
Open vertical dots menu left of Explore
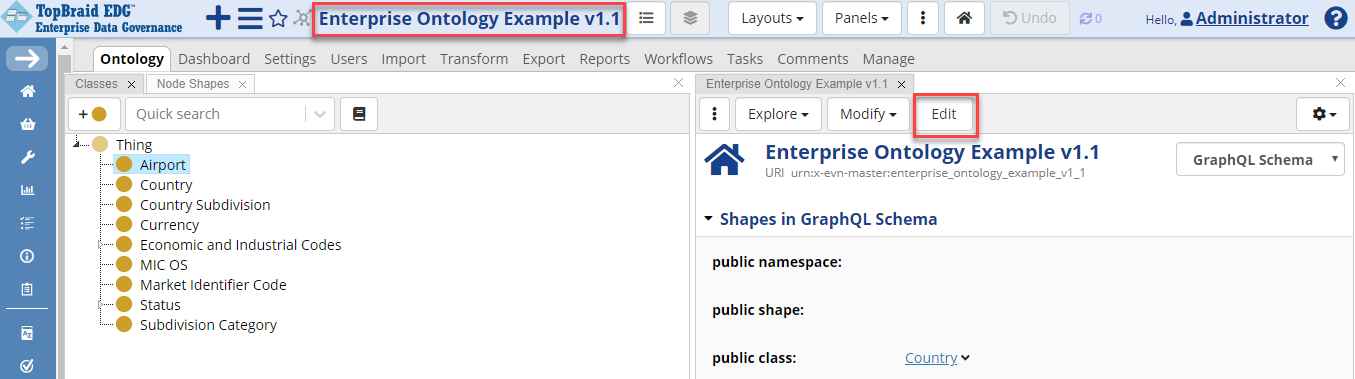[714, 114]
